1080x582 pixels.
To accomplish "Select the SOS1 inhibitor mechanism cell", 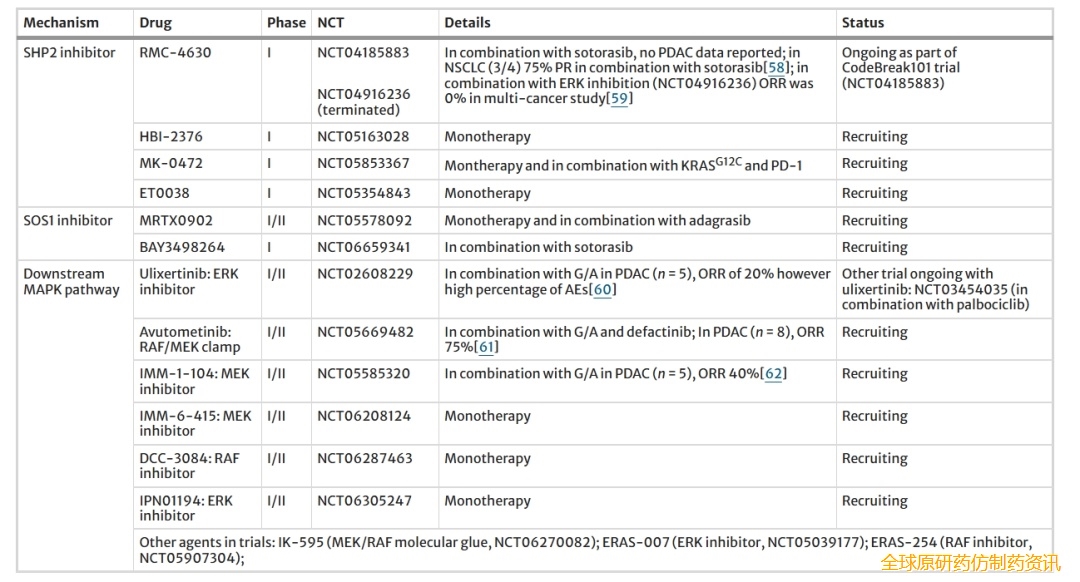I will click(x=68, y=221).
